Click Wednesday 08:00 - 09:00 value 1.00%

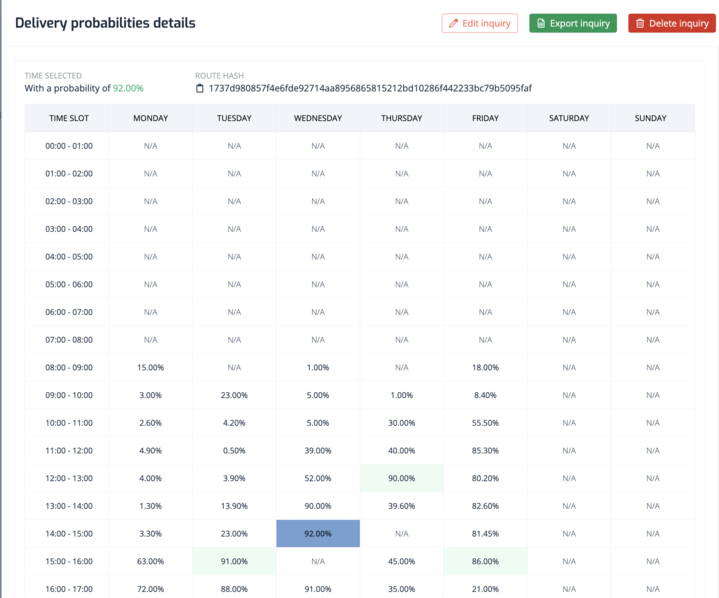318,368
